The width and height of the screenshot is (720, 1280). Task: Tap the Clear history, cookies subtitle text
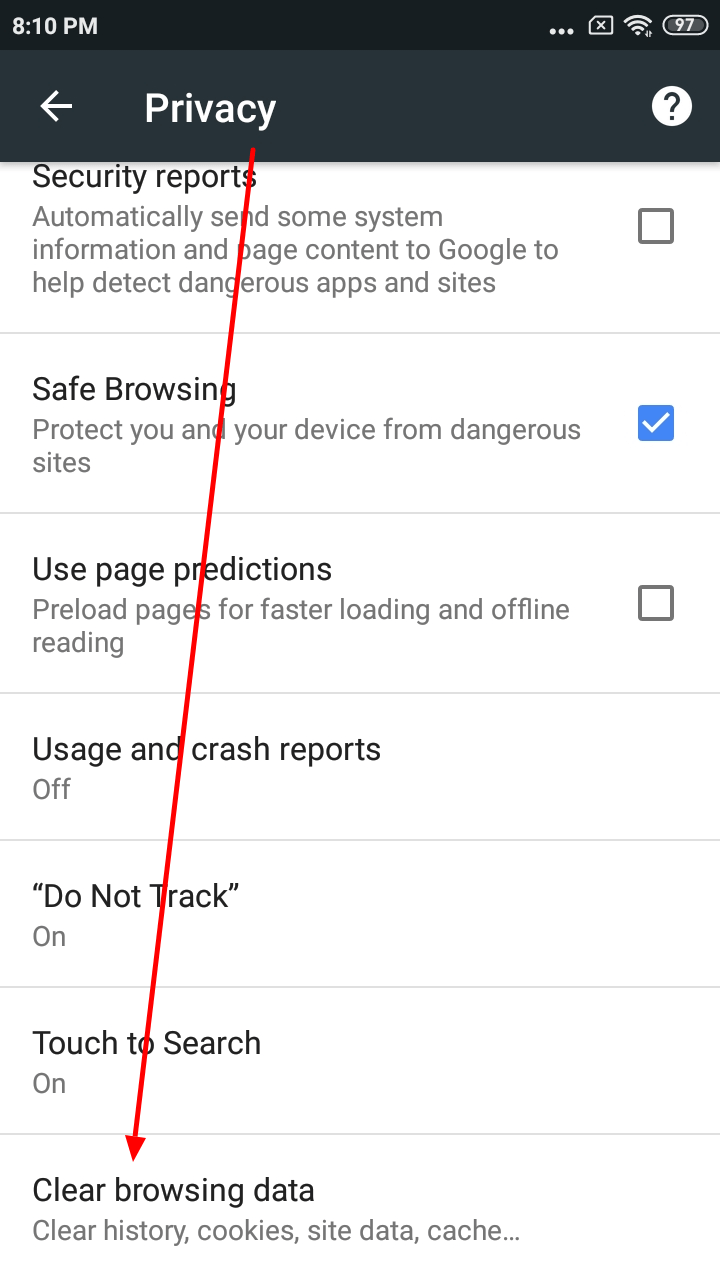[276, 1231]
